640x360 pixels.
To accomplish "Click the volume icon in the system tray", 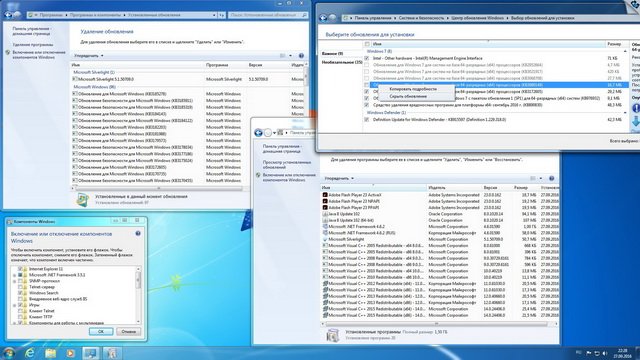I will 605,353.
